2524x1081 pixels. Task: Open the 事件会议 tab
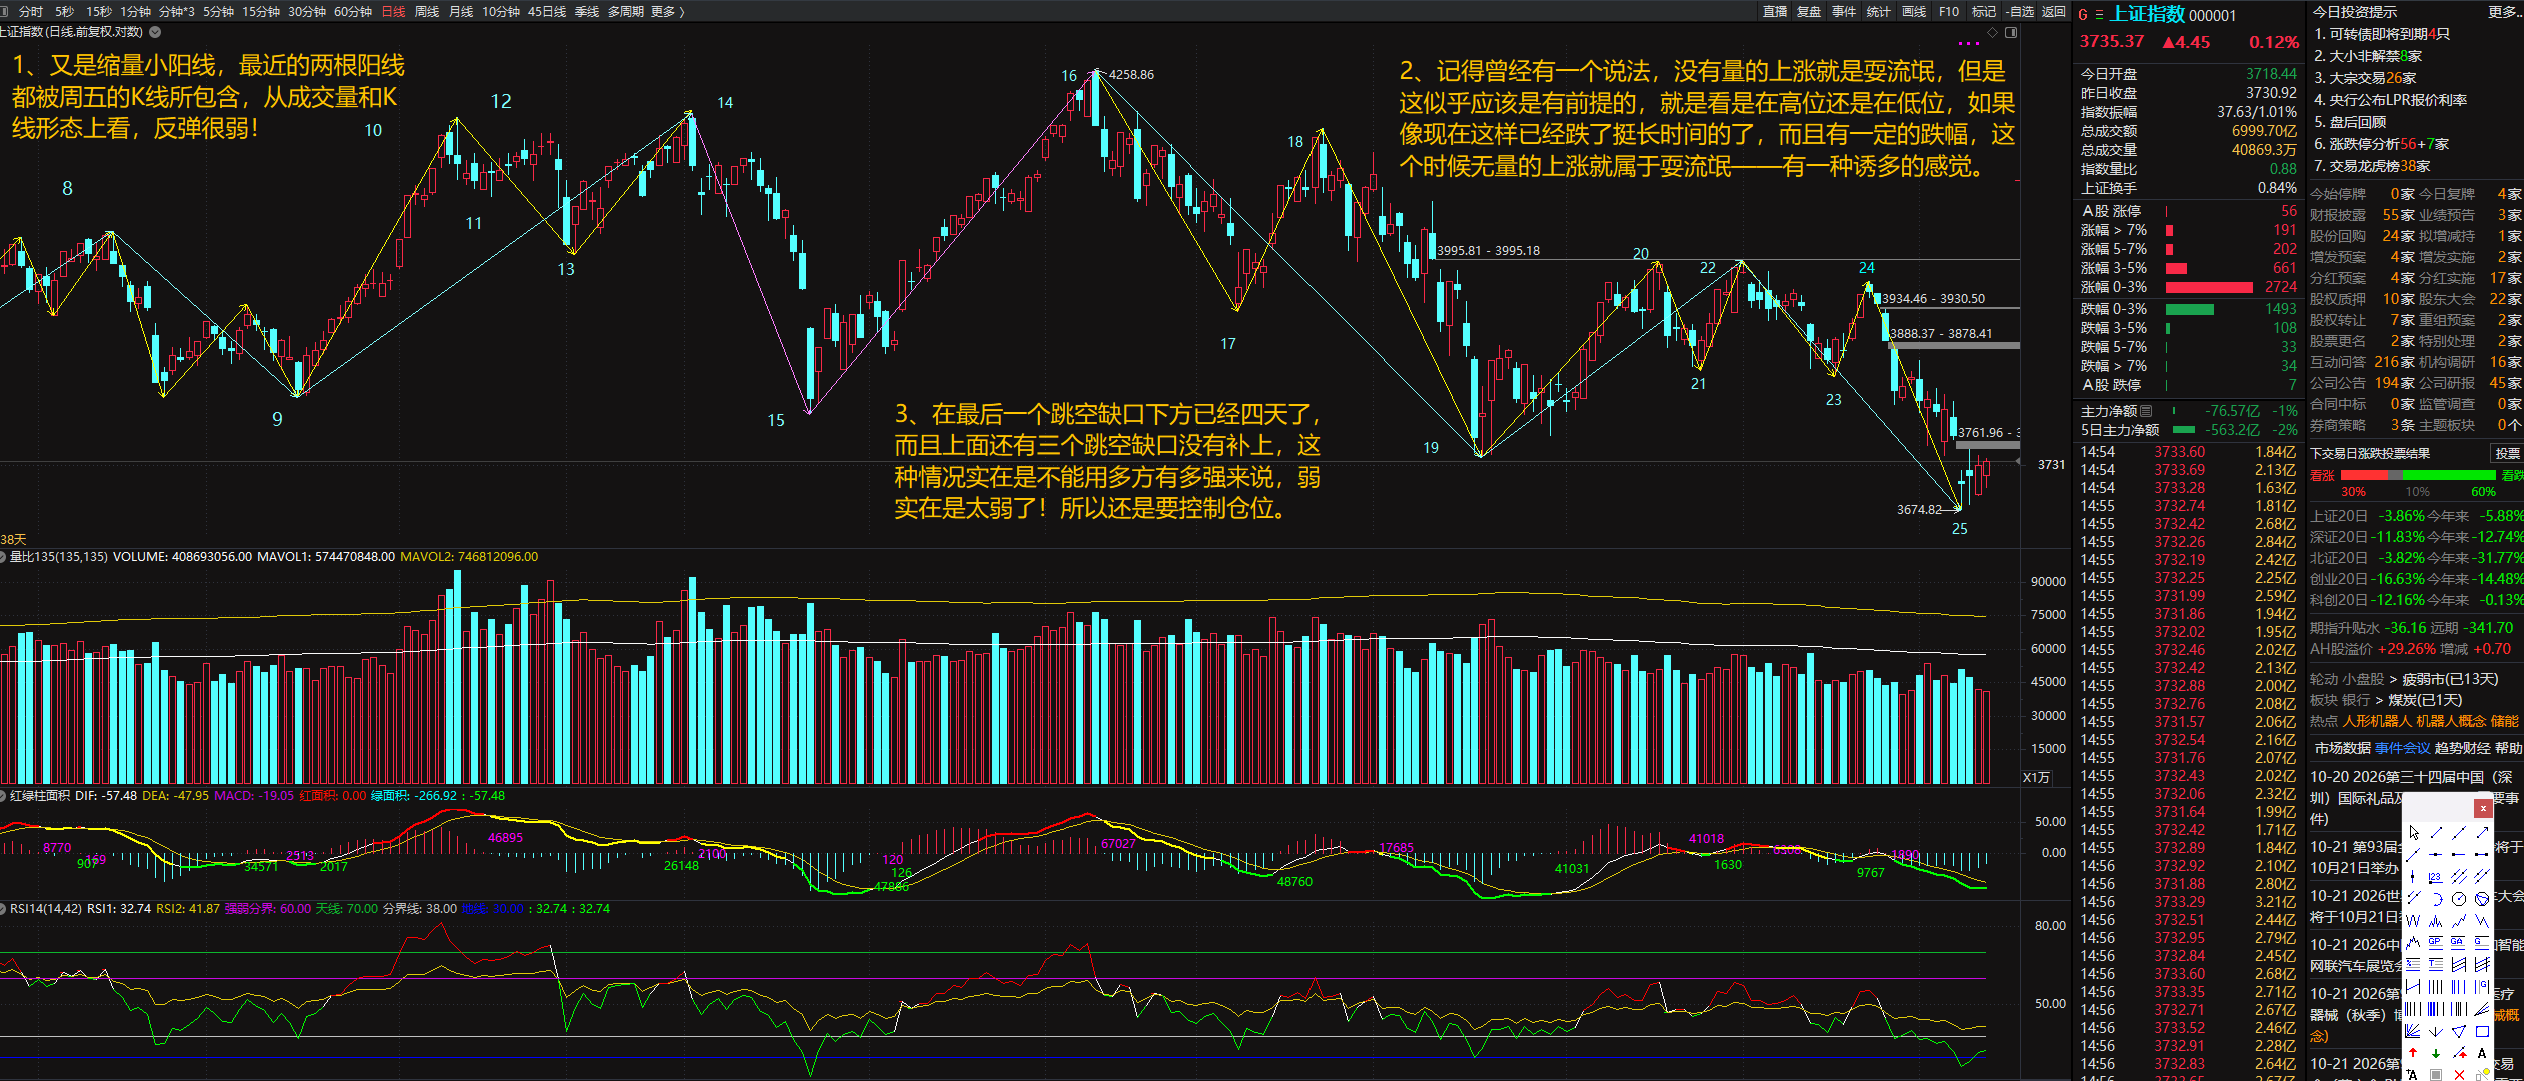pyautogui.click(x=2403, y=748)
